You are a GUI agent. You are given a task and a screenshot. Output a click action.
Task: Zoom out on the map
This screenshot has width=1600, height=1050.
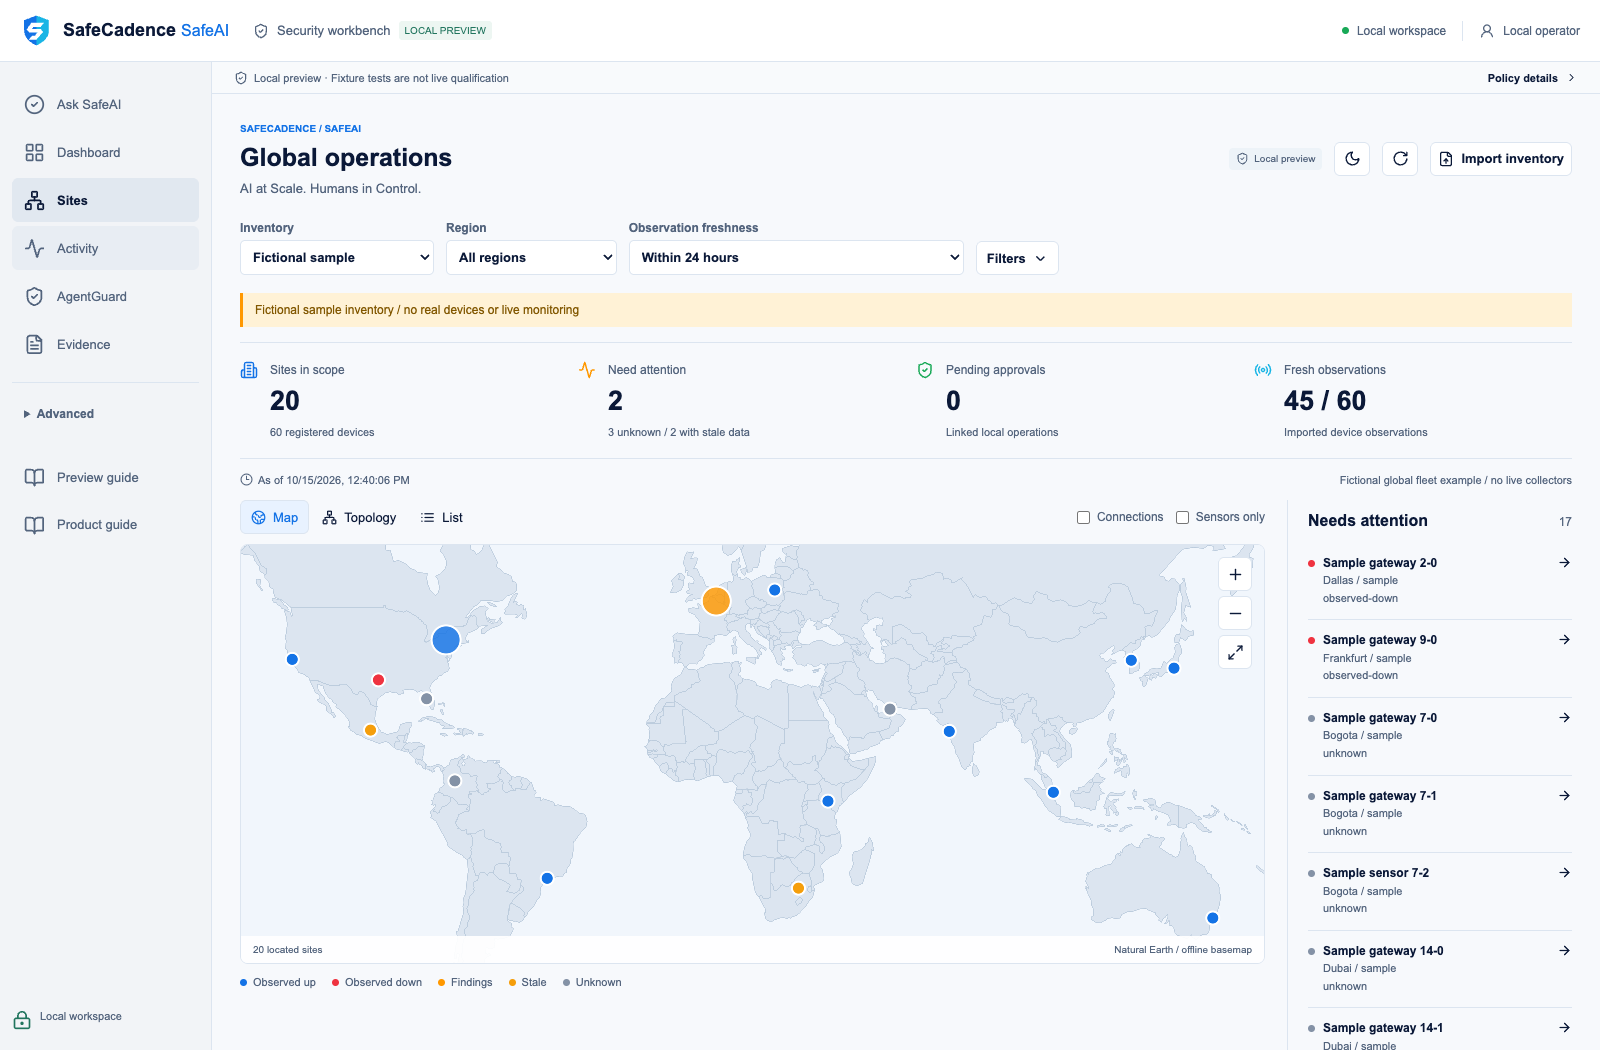1235,613
